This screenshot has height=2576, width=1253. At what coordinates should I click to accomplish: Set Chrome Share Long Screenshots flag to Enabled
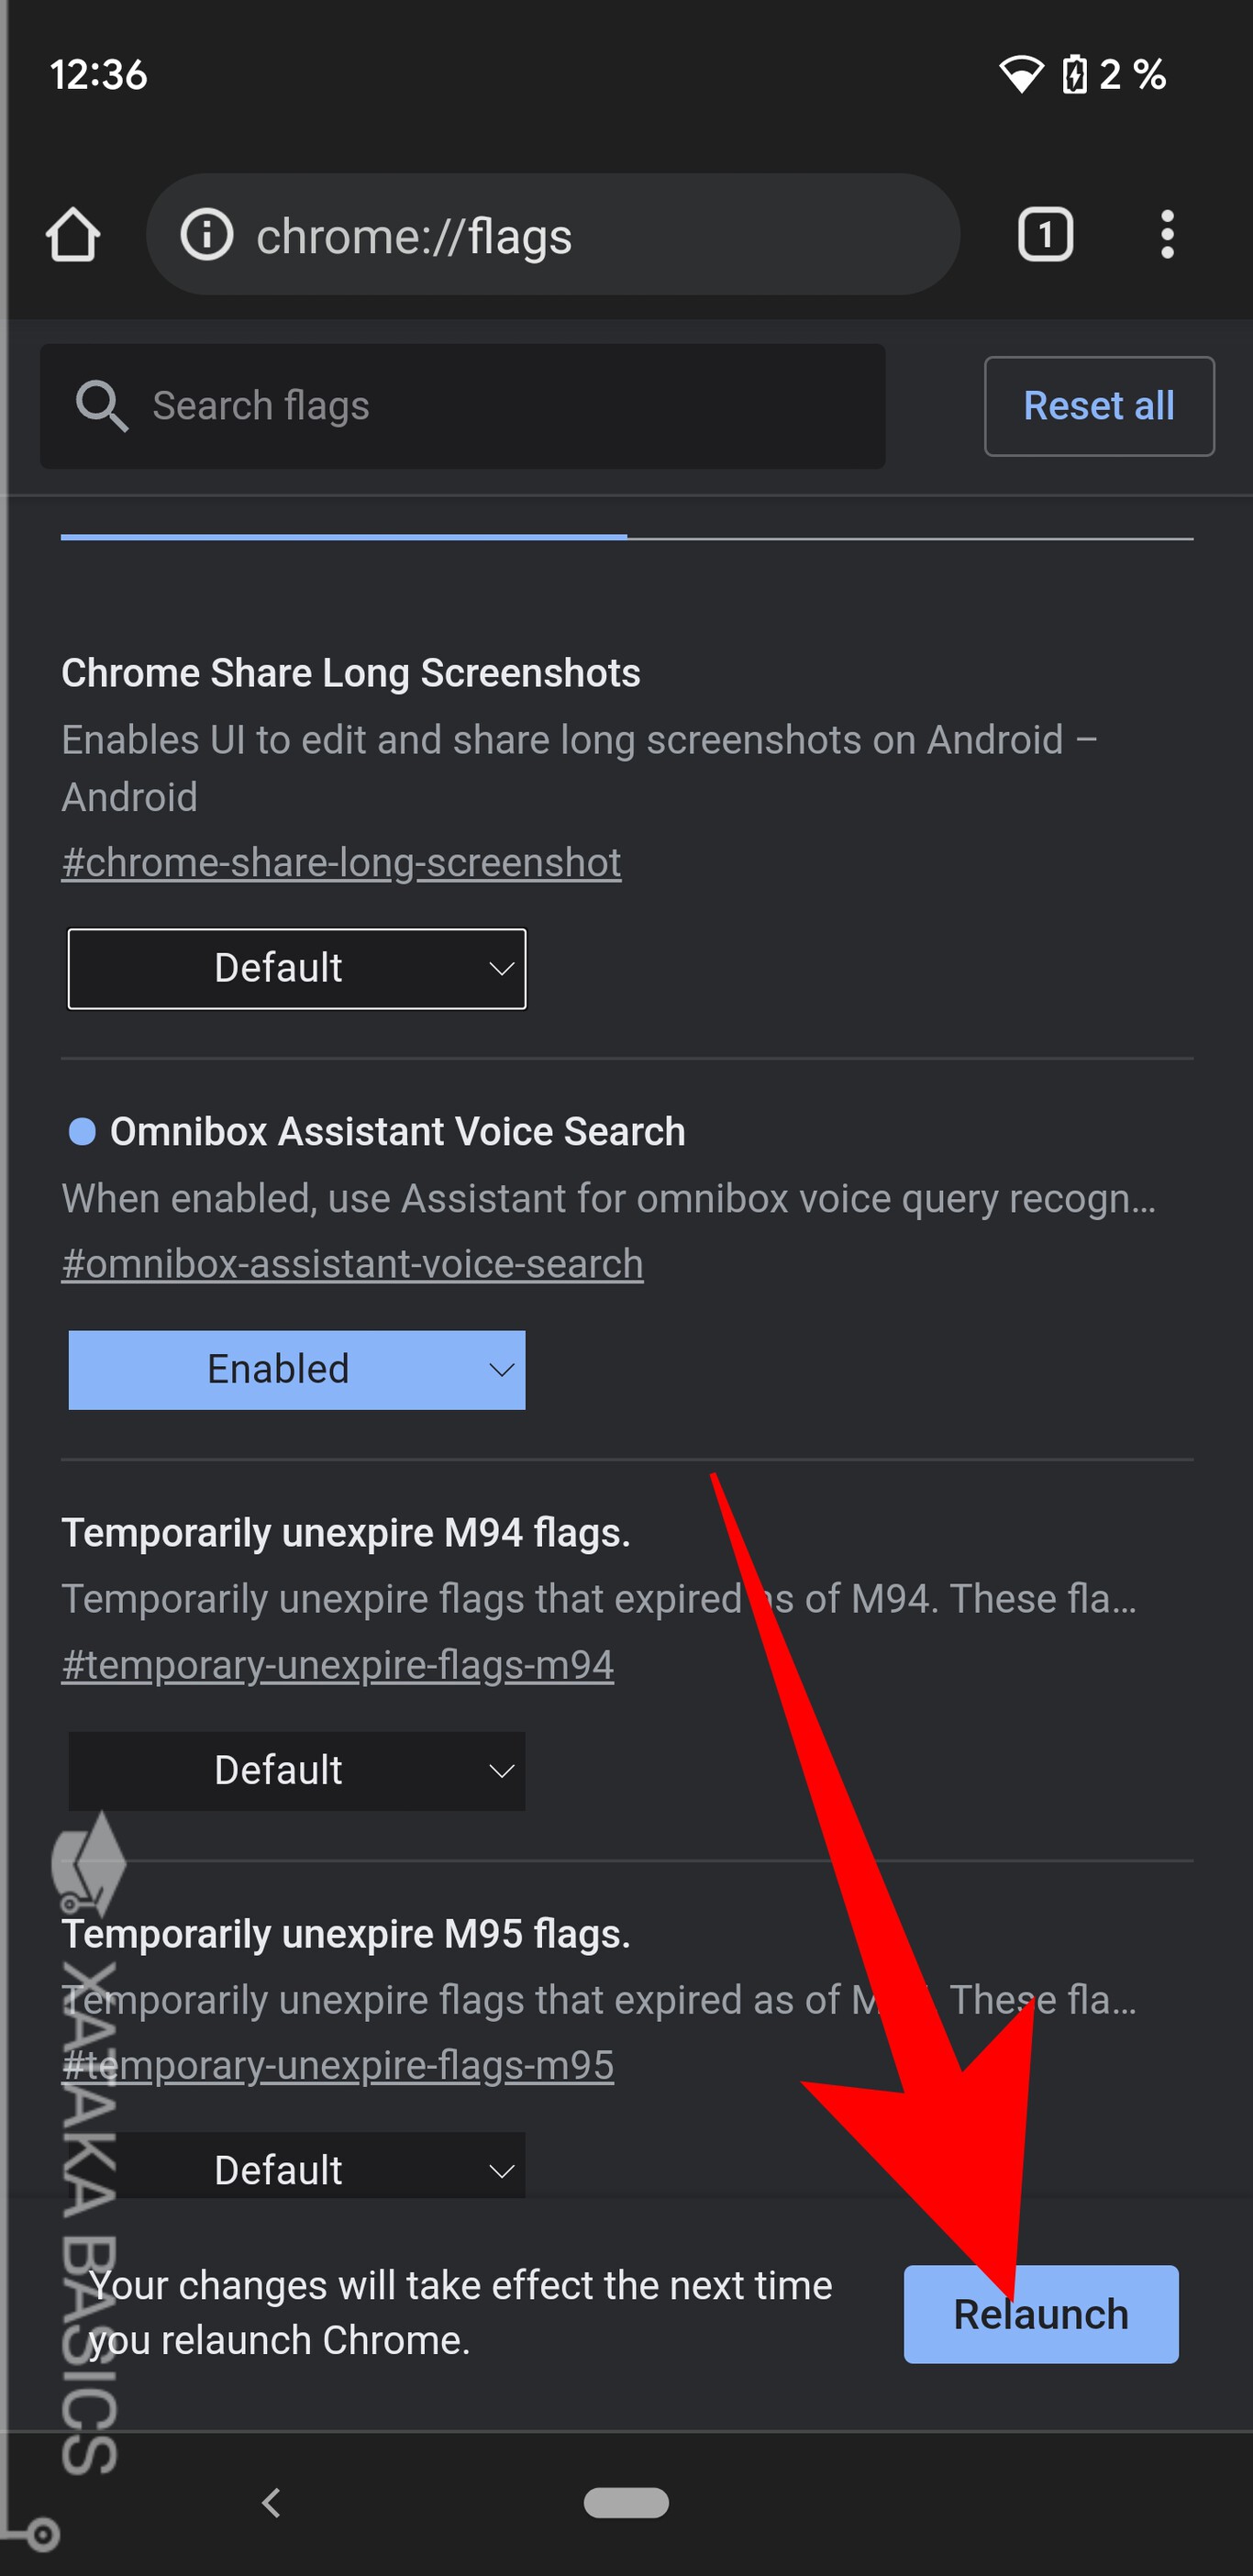296,968
